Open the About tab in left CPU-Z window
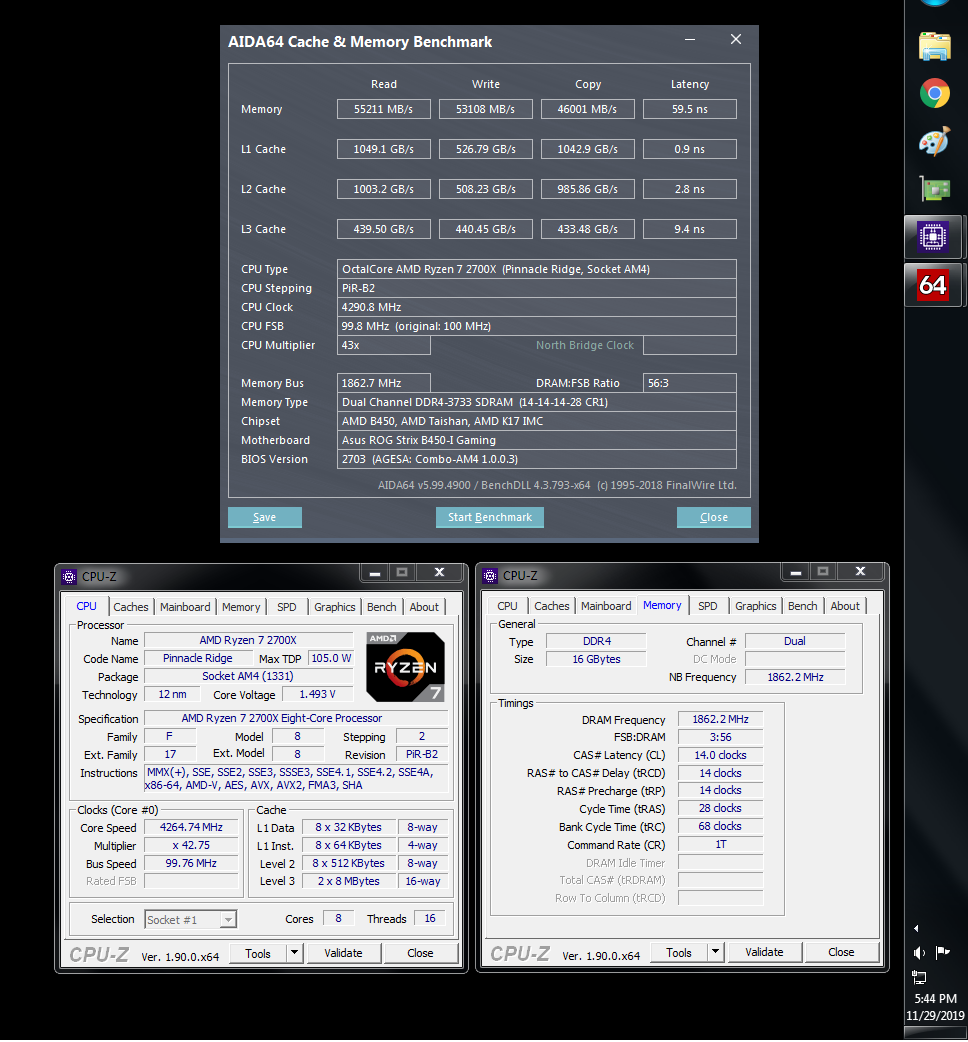The width and height of the screenshot is (968, 1042). [x=424, y=607]
